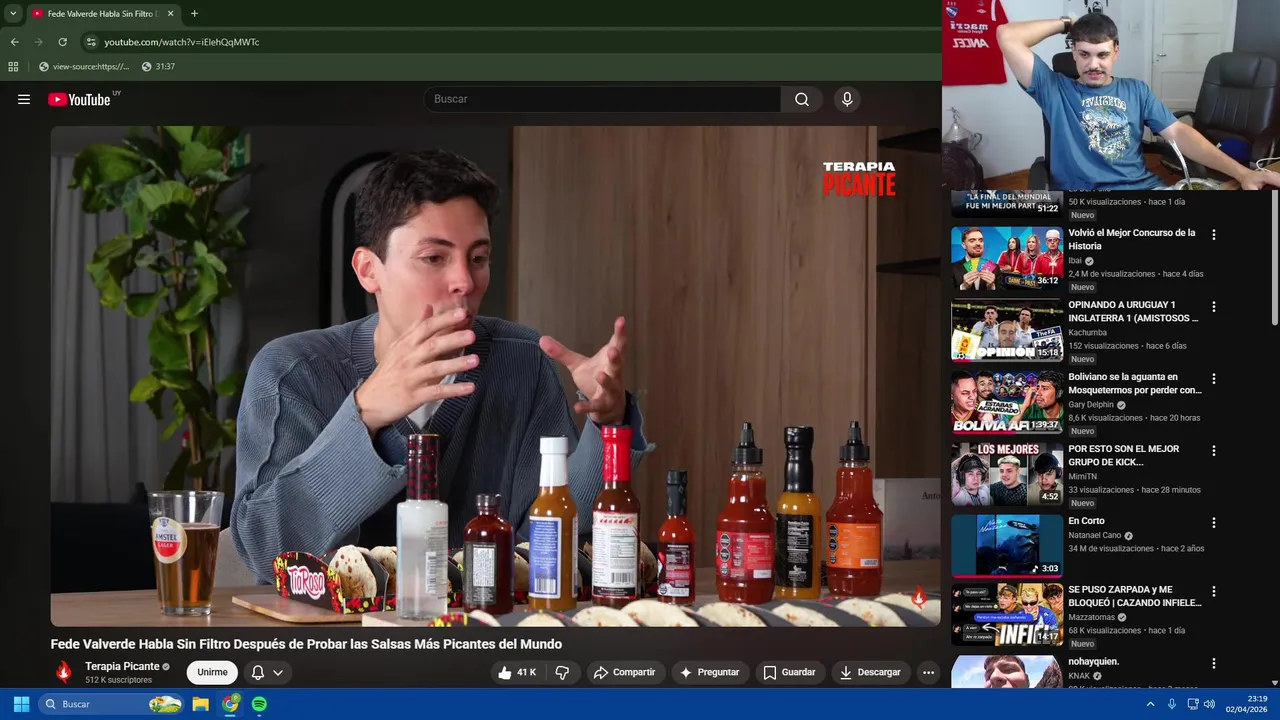This screenshot has height=720, width=1280.
Task: Open the Terapia Picante channel name link
Action: click(122, 666)
